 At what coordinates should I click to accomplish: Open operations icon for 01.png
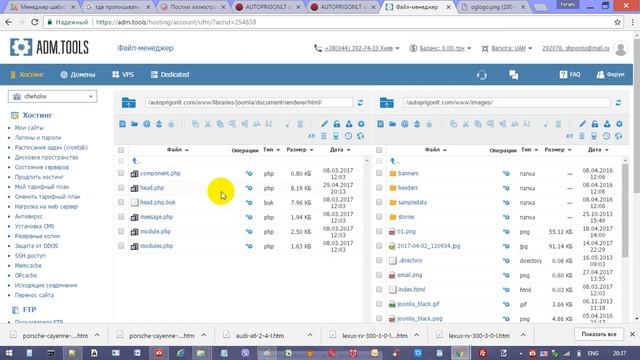[x=506, y=231]
